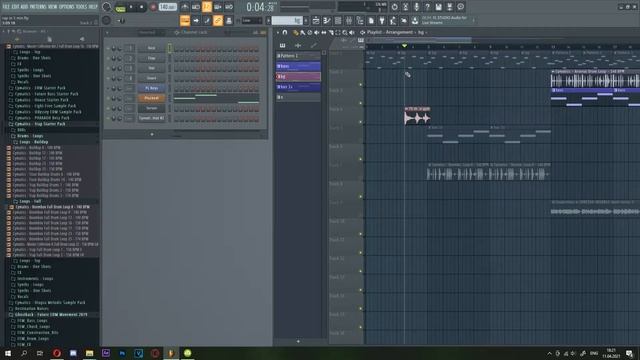Toggle mute LED on first channel row
This screenshot has width=640, height=360.
pos(108,48)
